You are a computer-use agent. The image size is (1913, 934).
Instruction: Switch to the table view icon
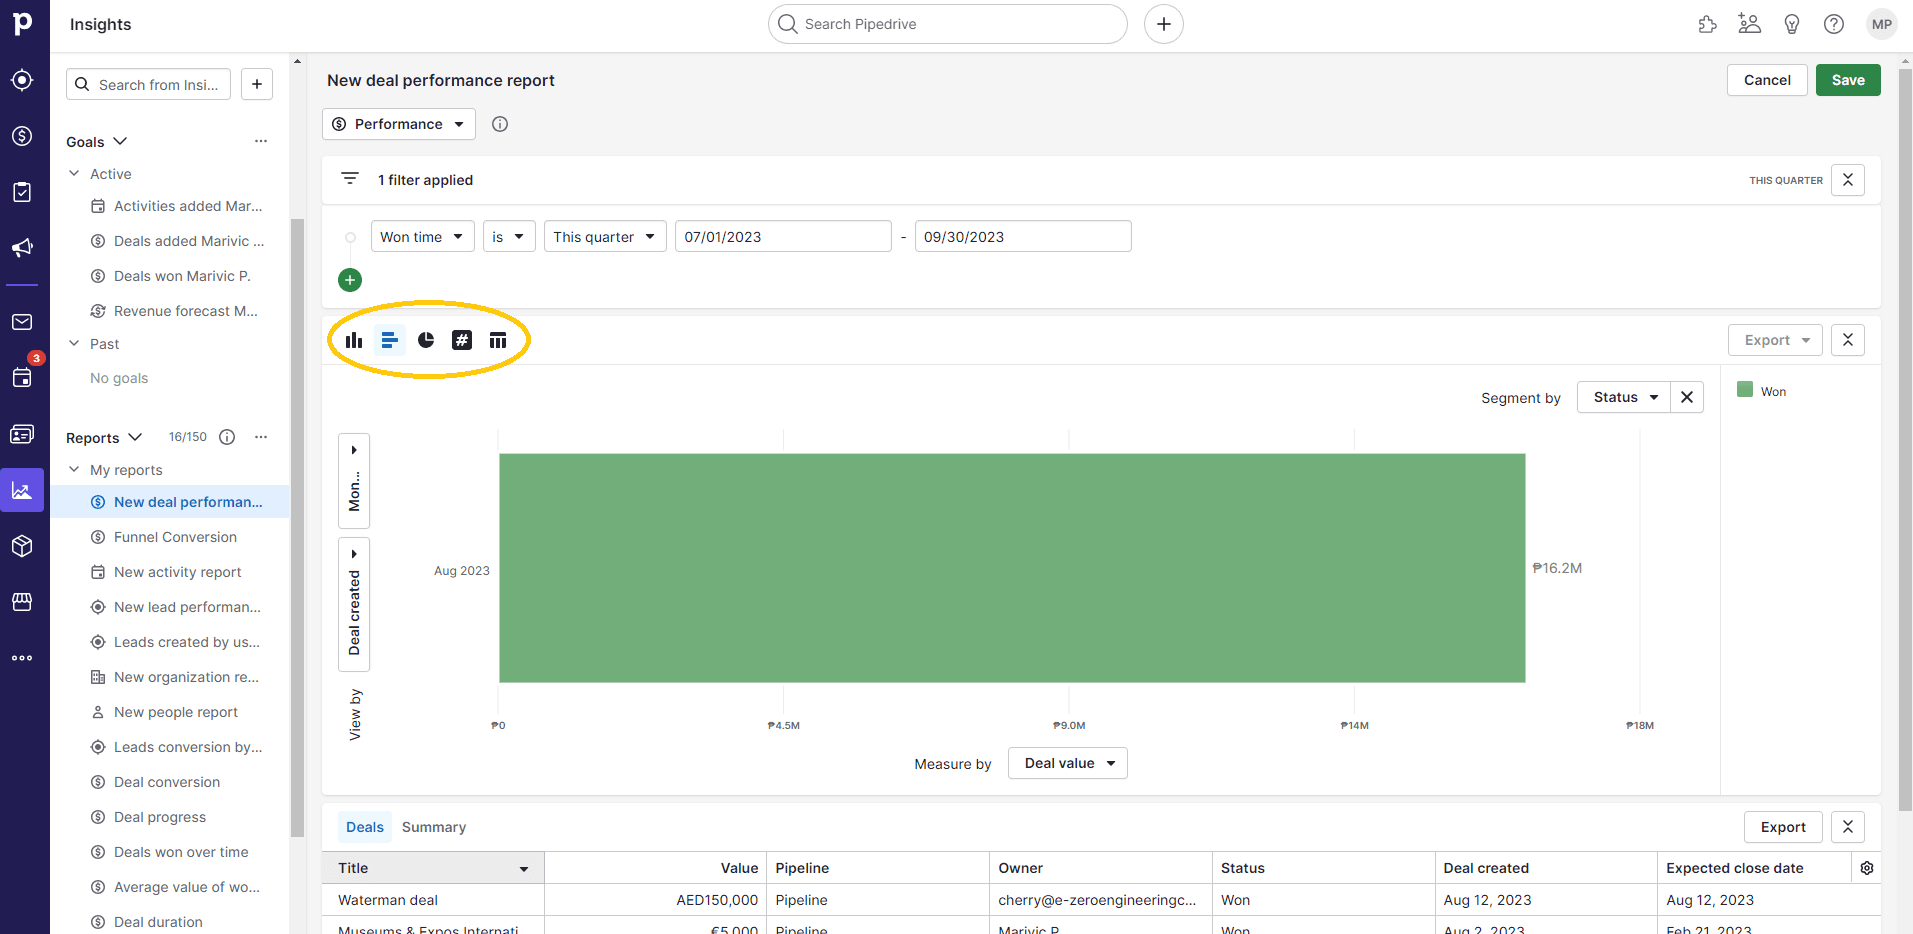point(498,340)
